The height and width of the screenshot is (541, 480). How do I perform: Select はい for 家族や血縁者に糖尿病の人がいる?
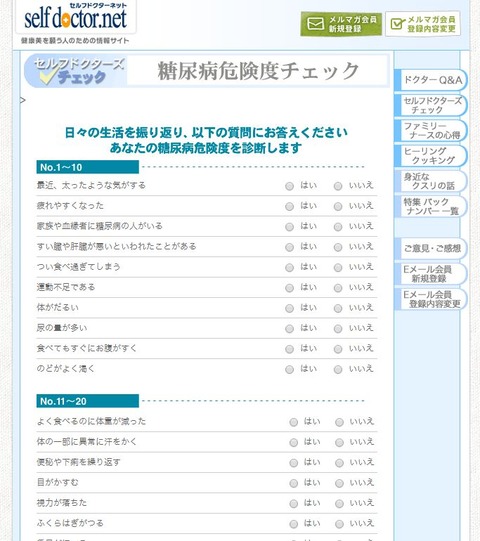289,227
